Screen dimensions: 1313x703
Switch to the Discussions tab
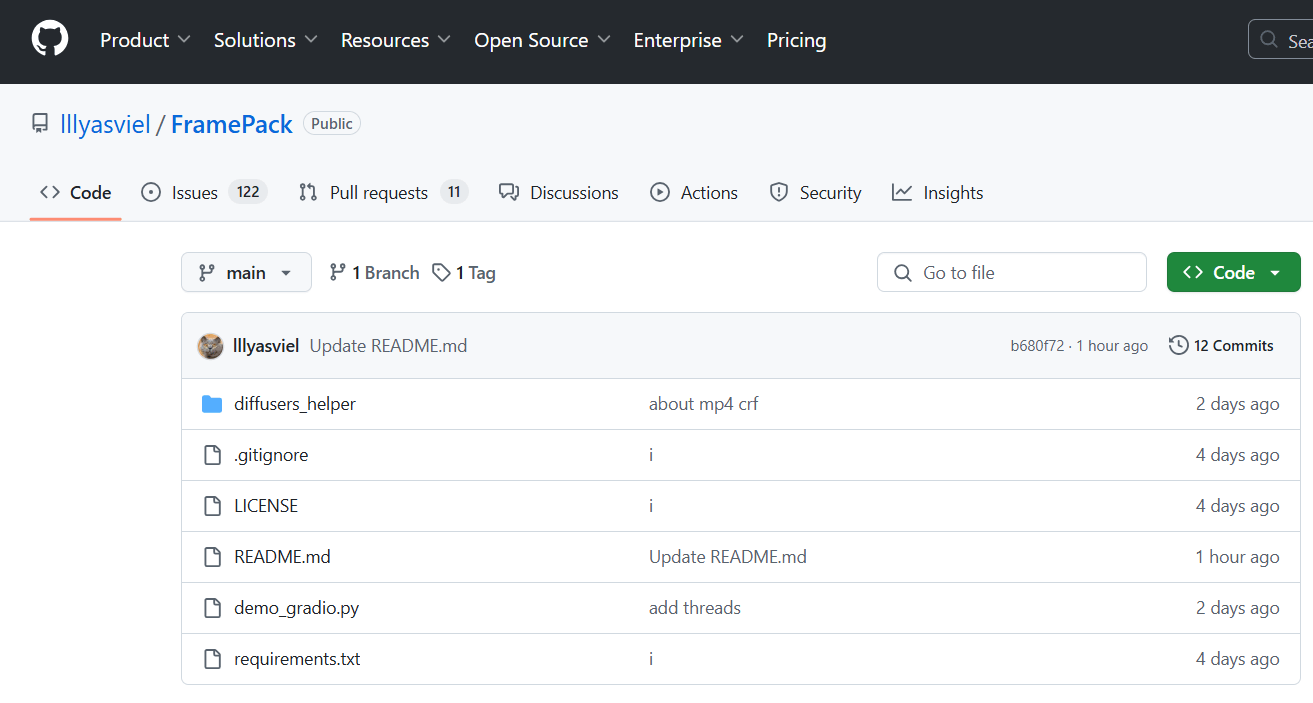[x=559, y=193]
